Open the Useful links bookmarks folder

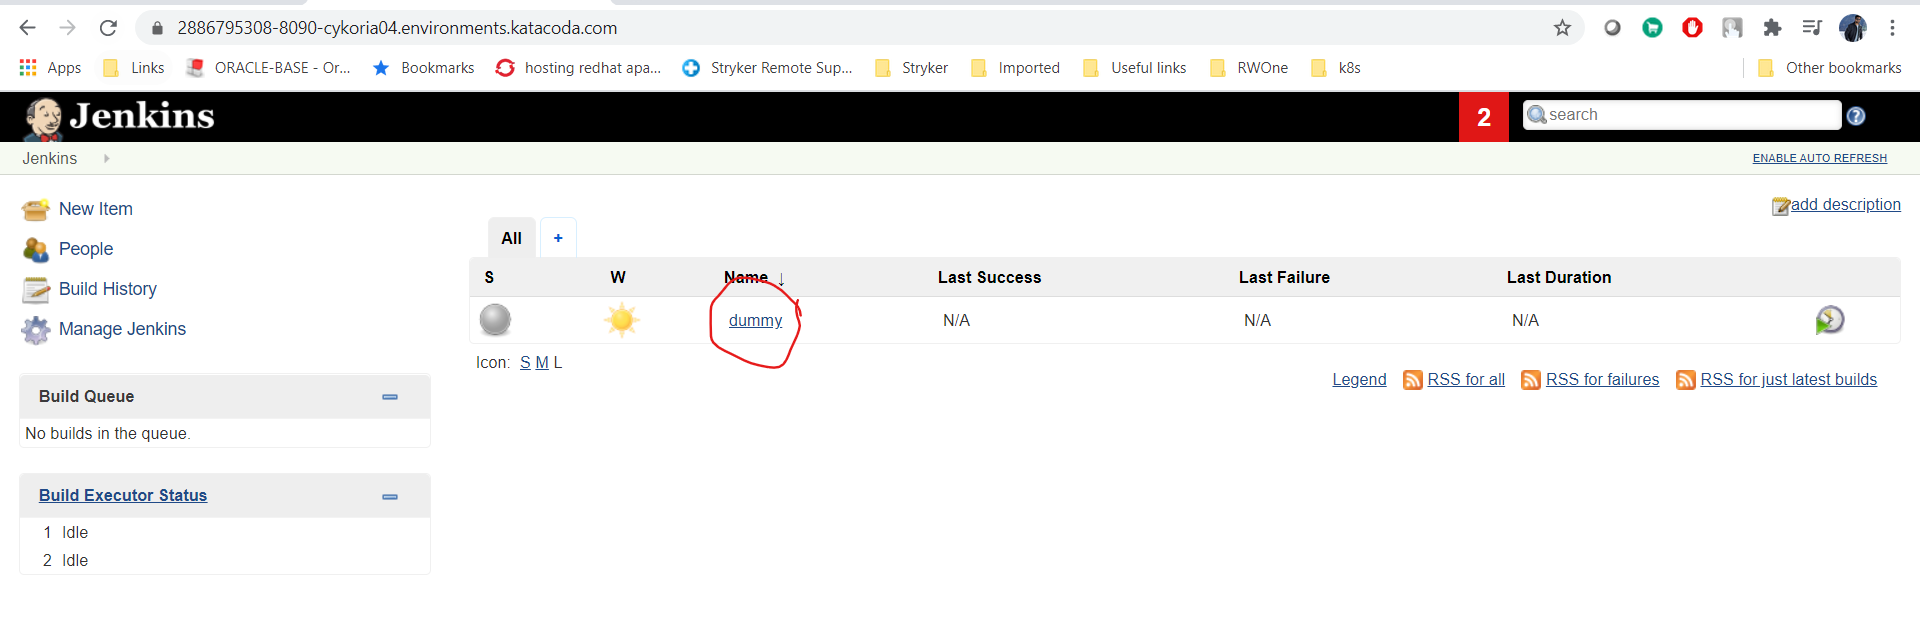(1134, 68)
